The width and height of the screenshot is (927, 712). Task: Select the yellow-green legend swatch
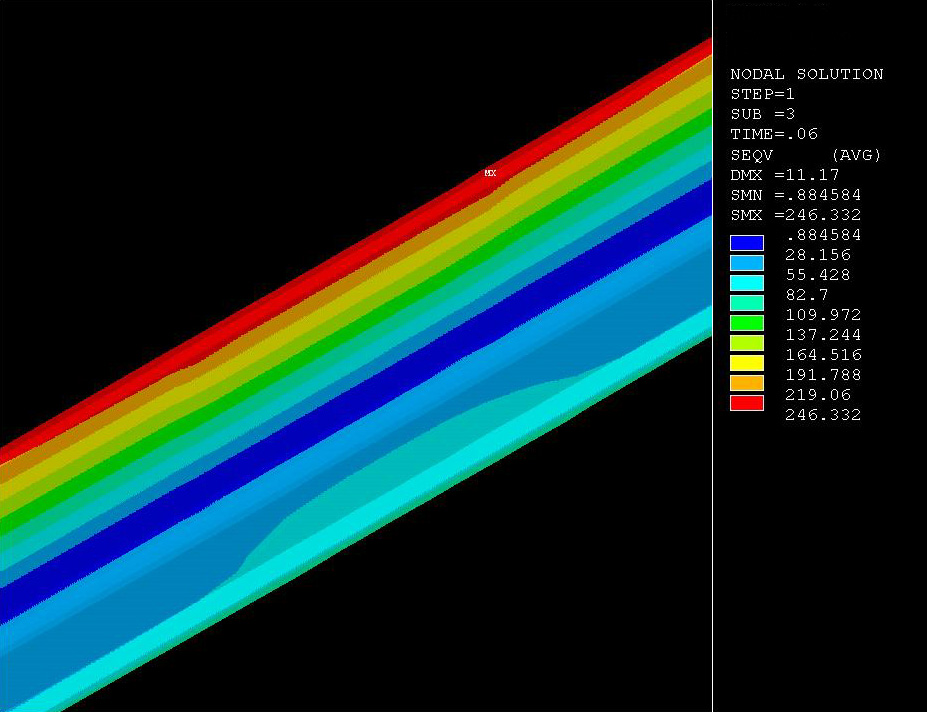(747, 343)
